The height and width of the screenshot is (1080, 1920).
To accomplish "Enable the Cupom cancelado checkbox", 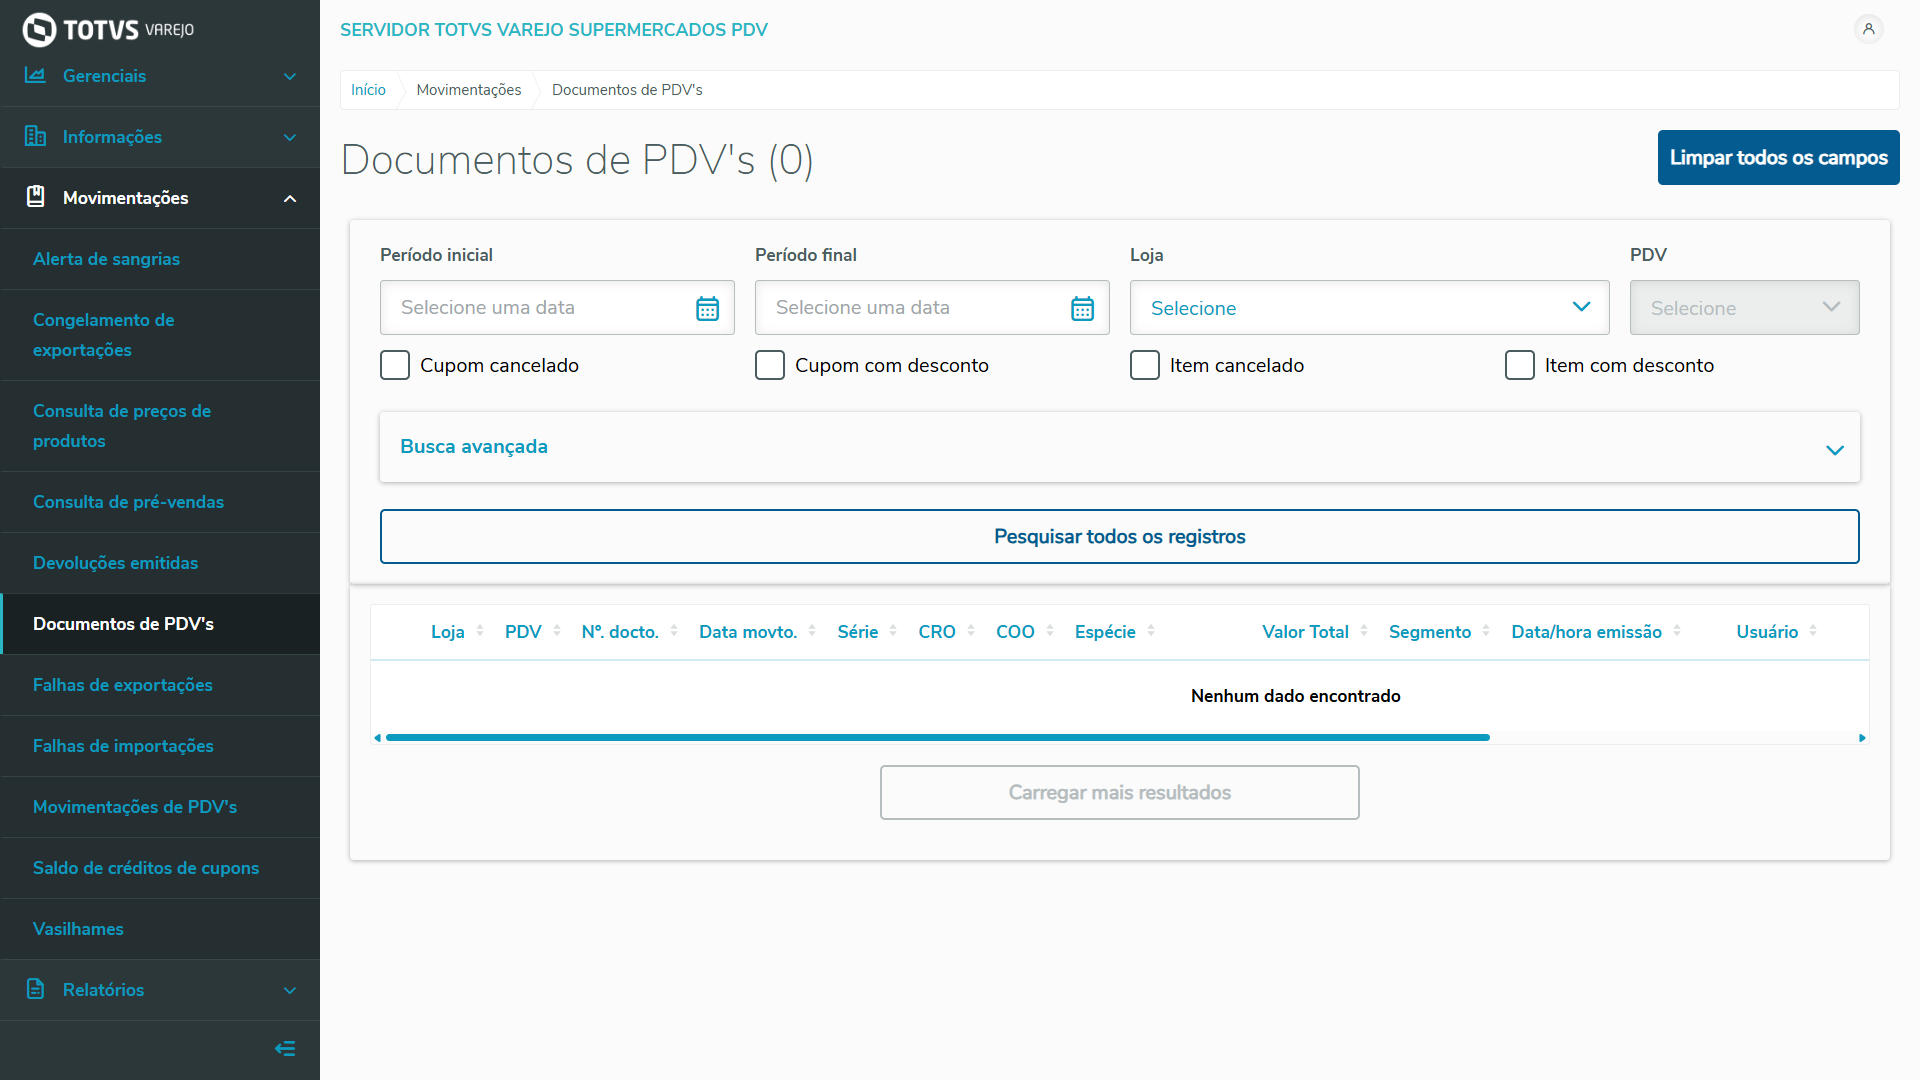I will (395, 365).
